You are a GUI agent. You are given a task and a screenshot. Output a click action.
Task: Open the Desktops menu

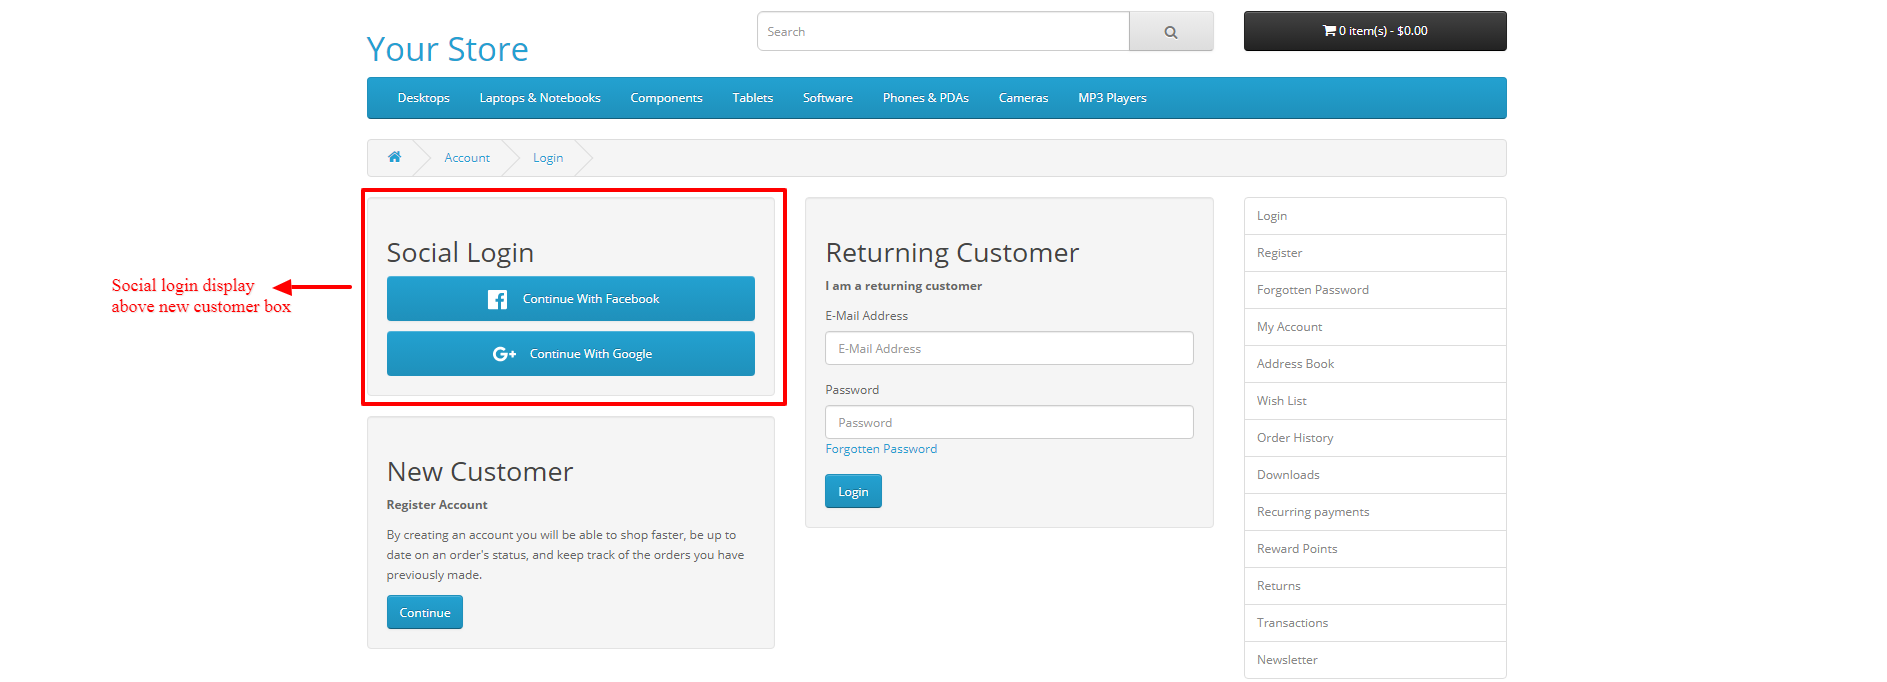pos(423,98)
